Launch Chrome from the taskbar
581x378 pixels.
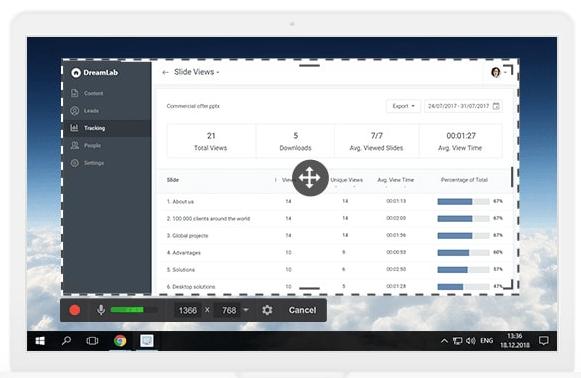click(x=120, y=341)
